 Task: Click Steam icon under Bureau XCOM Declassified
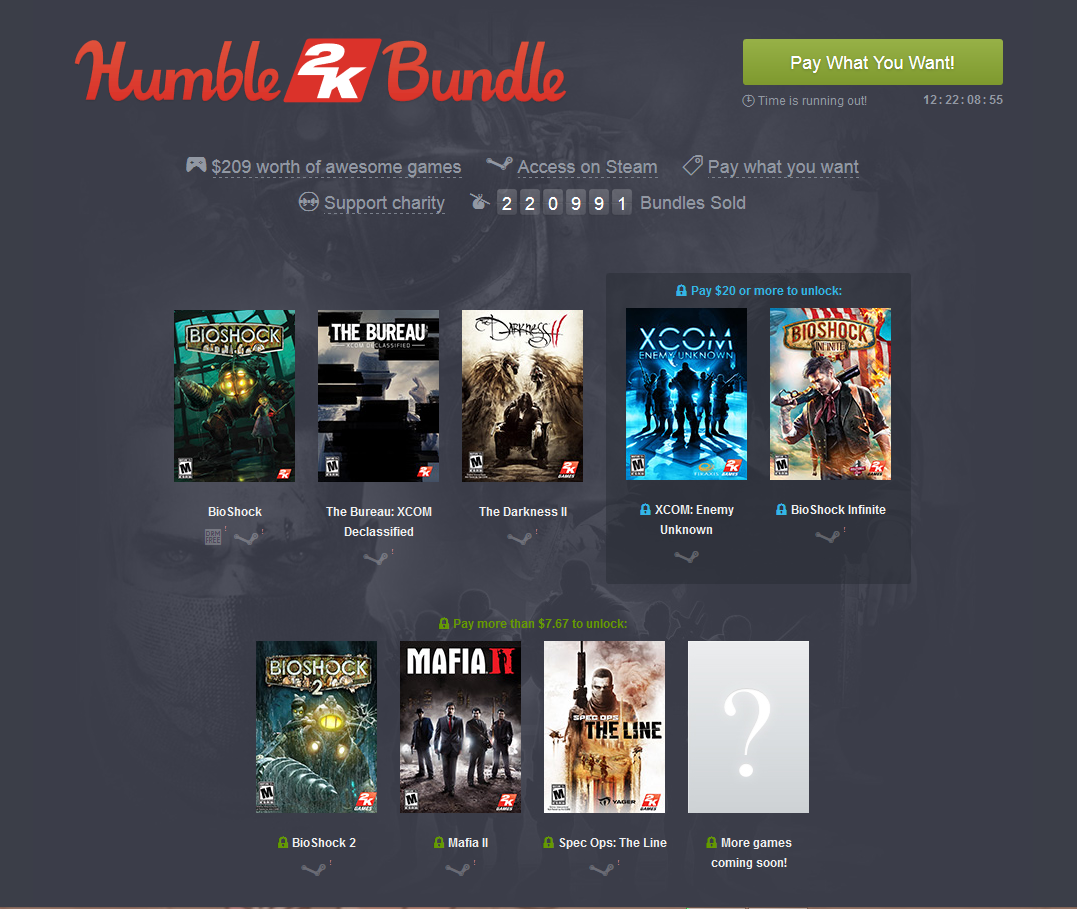[x=376, y=558]
